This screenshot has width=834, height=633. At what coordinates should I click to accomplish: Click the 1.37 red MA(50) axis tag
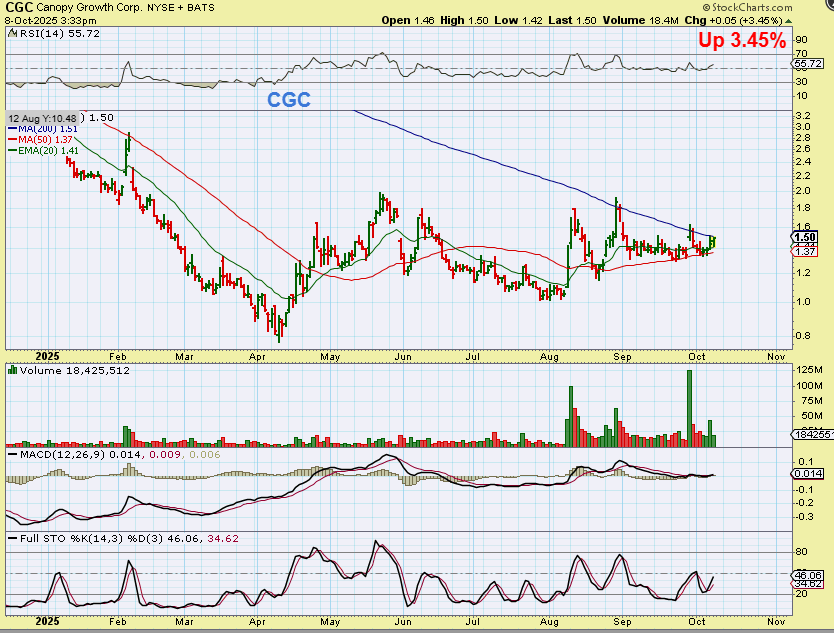(x=806, y=251)
